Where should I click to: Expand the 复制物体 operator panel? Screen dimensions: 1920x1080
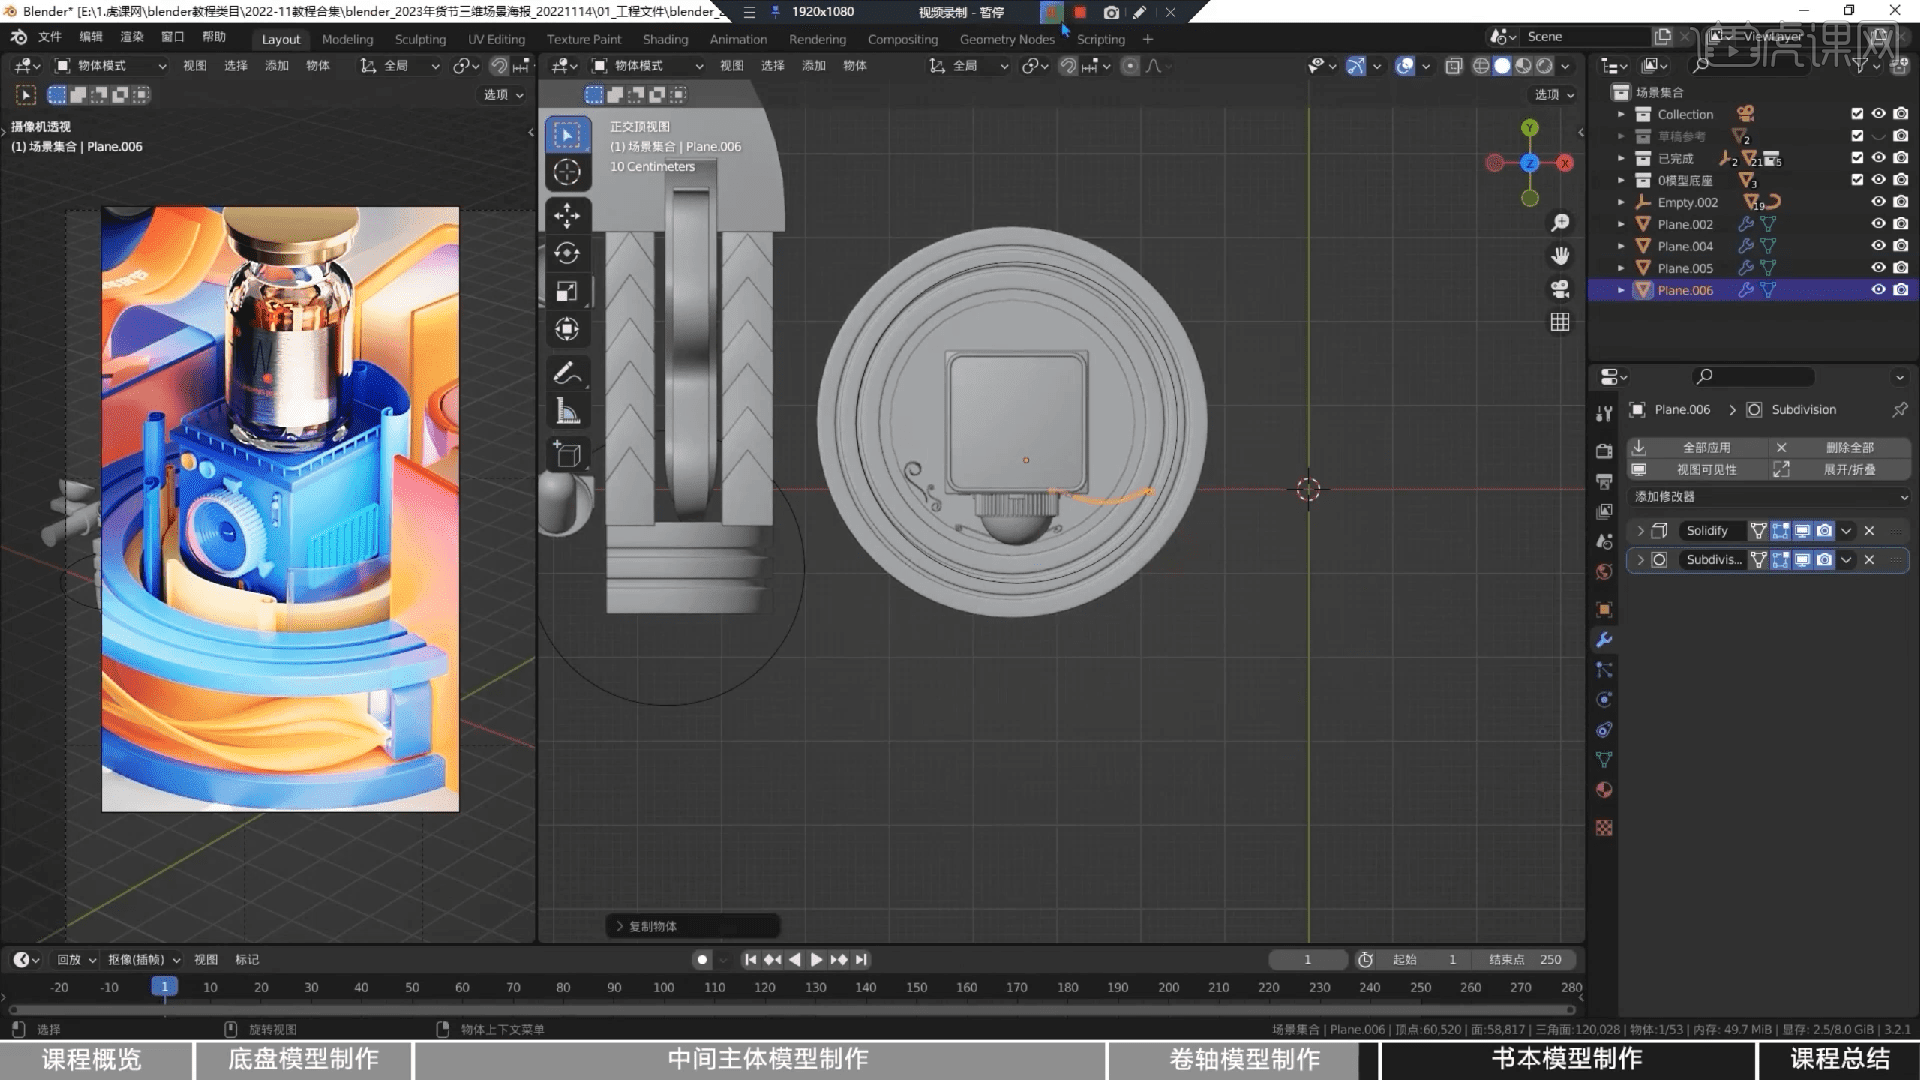[x=692, y=926]
